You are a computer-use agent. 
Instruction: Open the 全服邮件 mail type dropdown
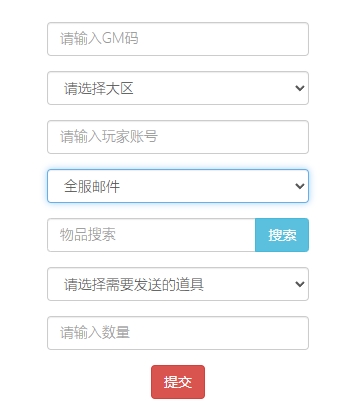pos(178,186)
